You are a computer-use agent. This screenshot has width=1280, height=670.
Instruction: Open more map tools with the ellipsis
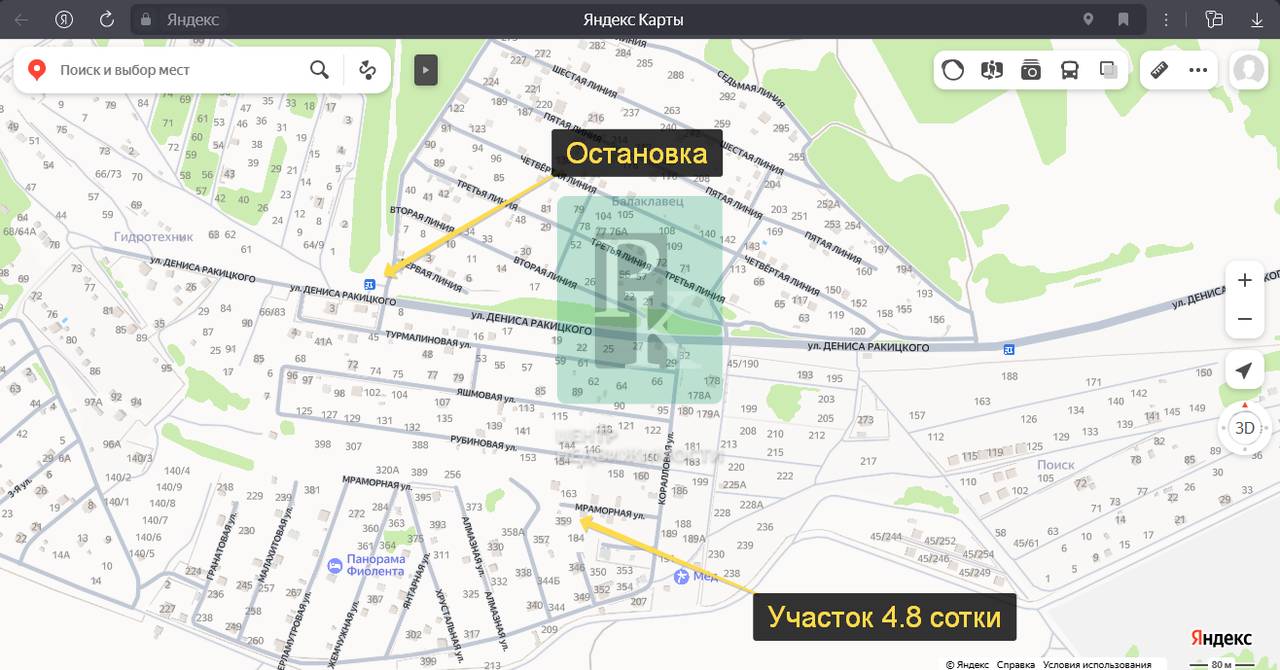(1198, 70)
